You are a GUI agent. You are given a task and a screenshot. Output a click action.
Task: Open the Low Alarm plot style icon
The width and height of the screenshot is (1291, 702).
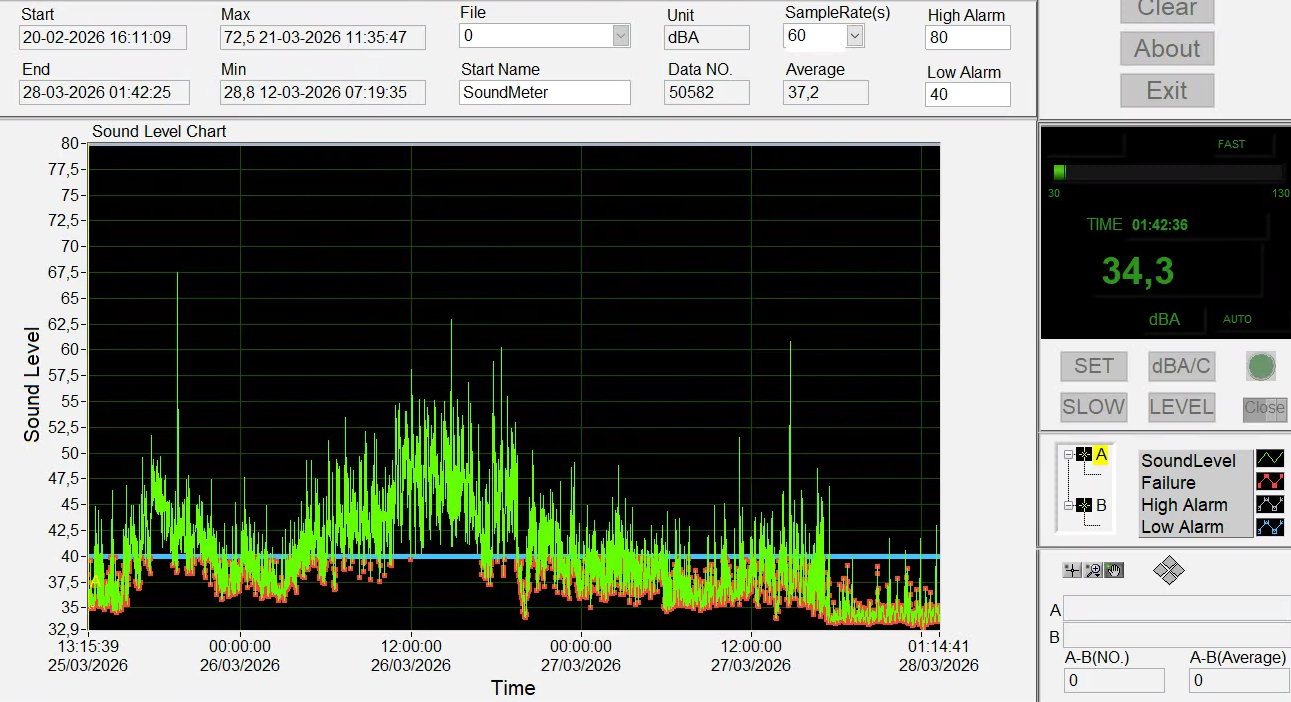click(1269, 526)
